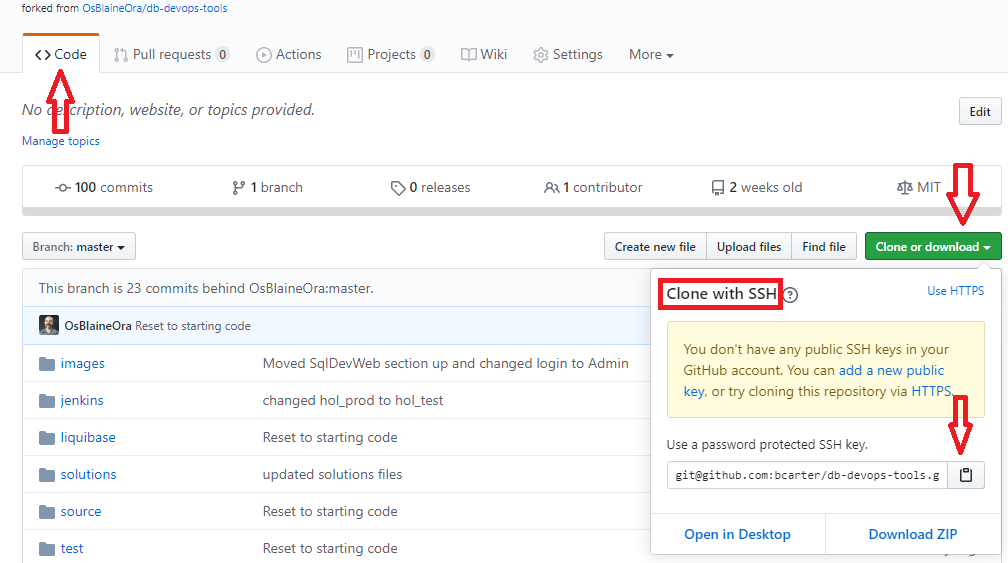Click Download ZIP
1008x563 pixels.
[x=913, y=534]
